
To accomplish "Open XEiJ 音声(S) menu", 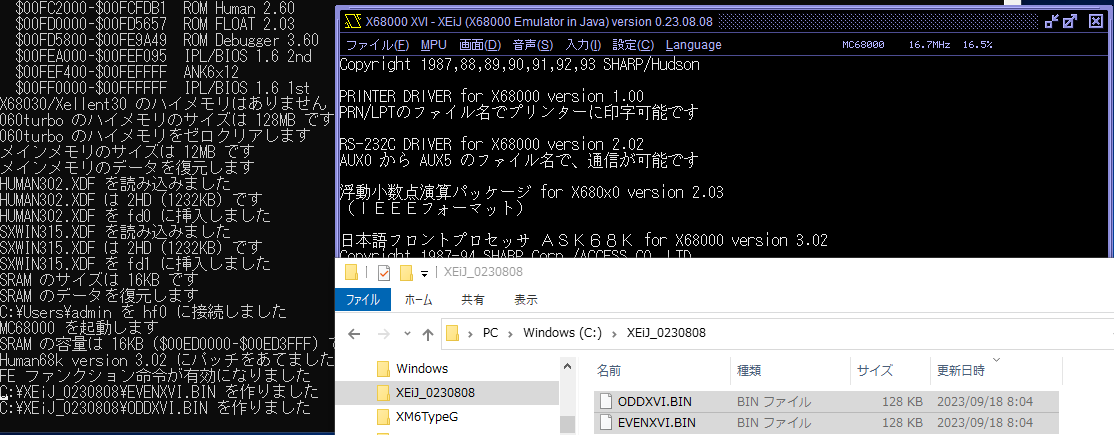I will point(533,45).
